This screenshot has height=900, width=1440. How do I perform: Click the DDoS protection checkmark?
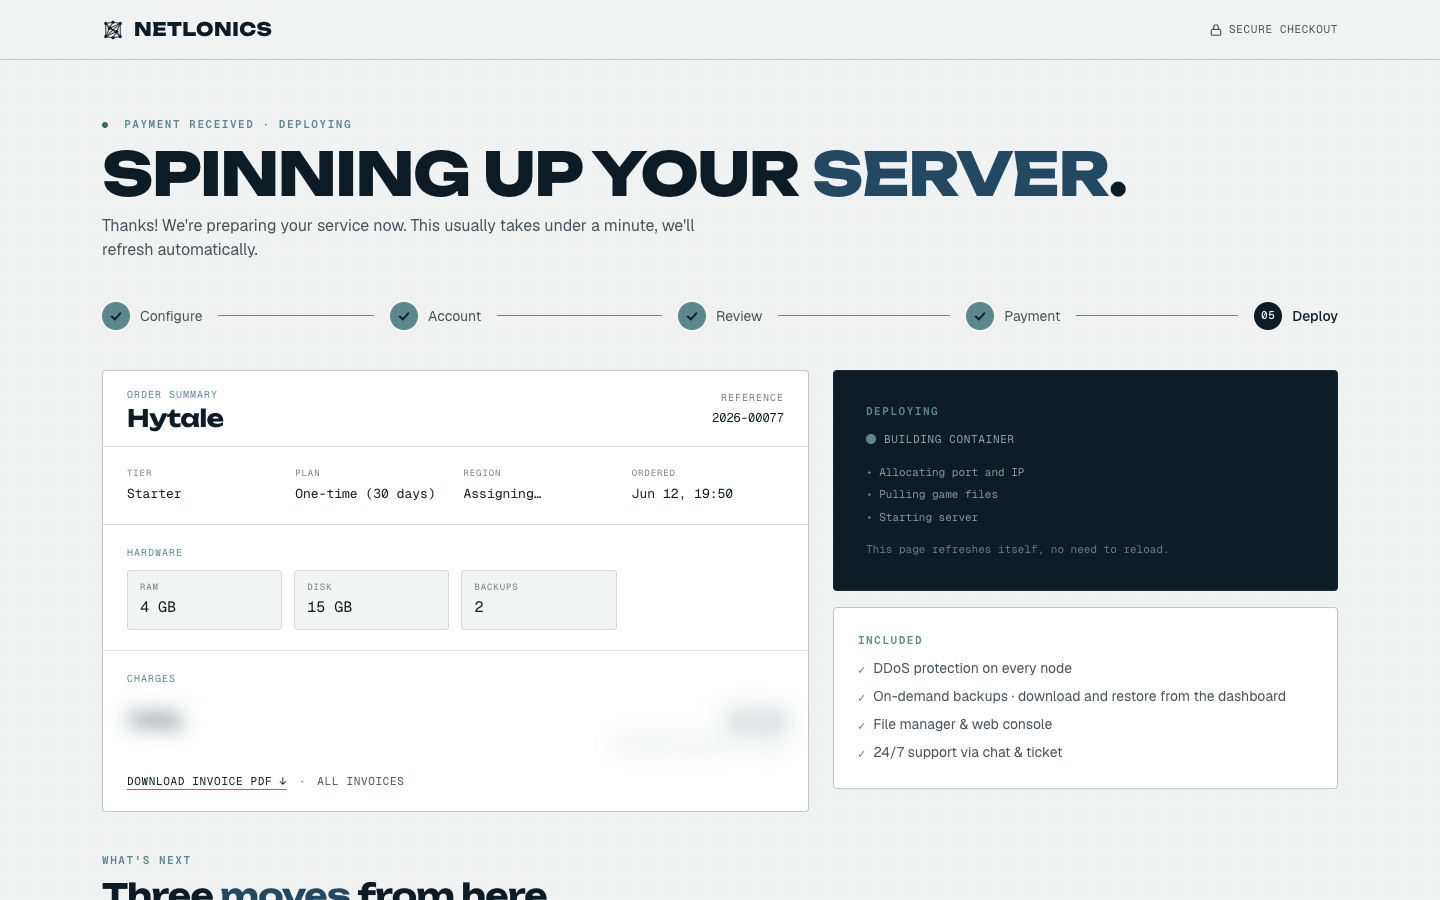pos(861,670)
